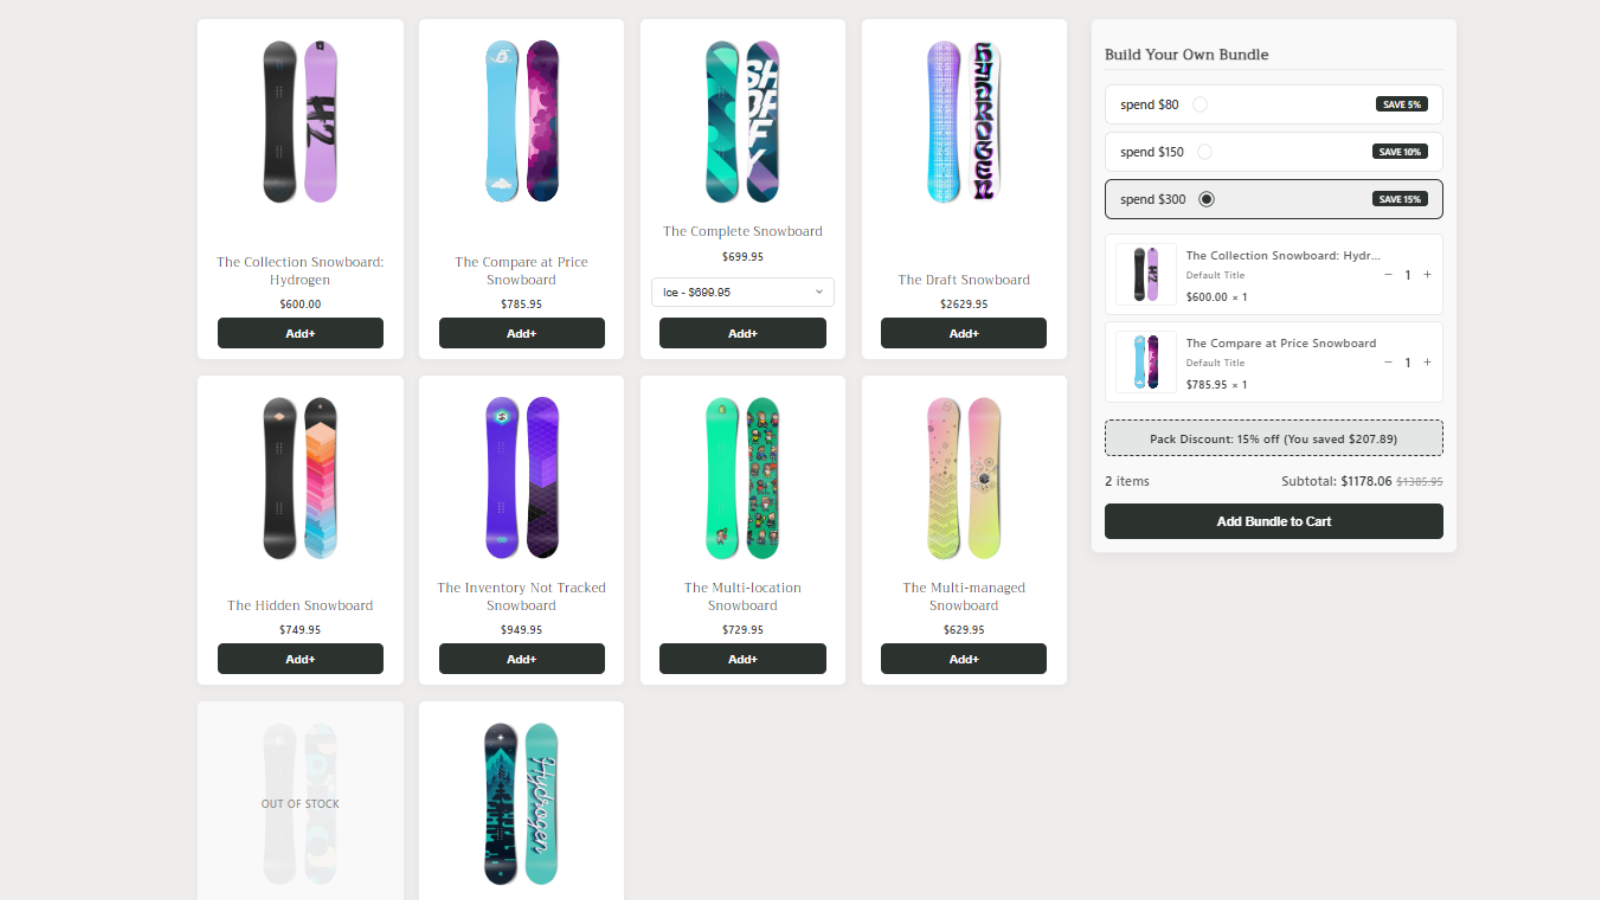Viewport: 1600px width, 900px height.
Task: Click the Collection Snowboard thumbnail in the bundle
Action: 1146,274
